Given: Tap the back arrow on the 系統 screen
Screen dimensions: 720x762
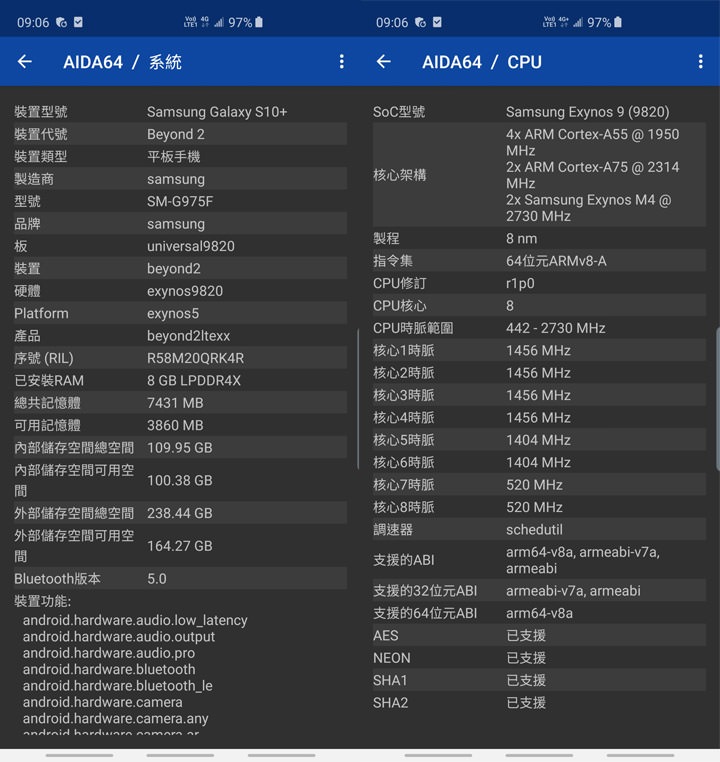Looking at the screenshot, I should pyautogui.click(x=25, y=62).
